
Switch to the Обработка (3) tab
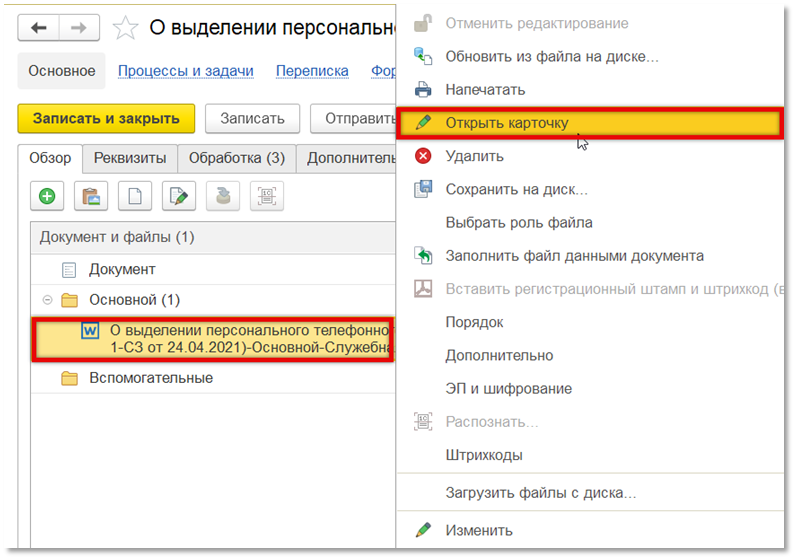point(236,158)
